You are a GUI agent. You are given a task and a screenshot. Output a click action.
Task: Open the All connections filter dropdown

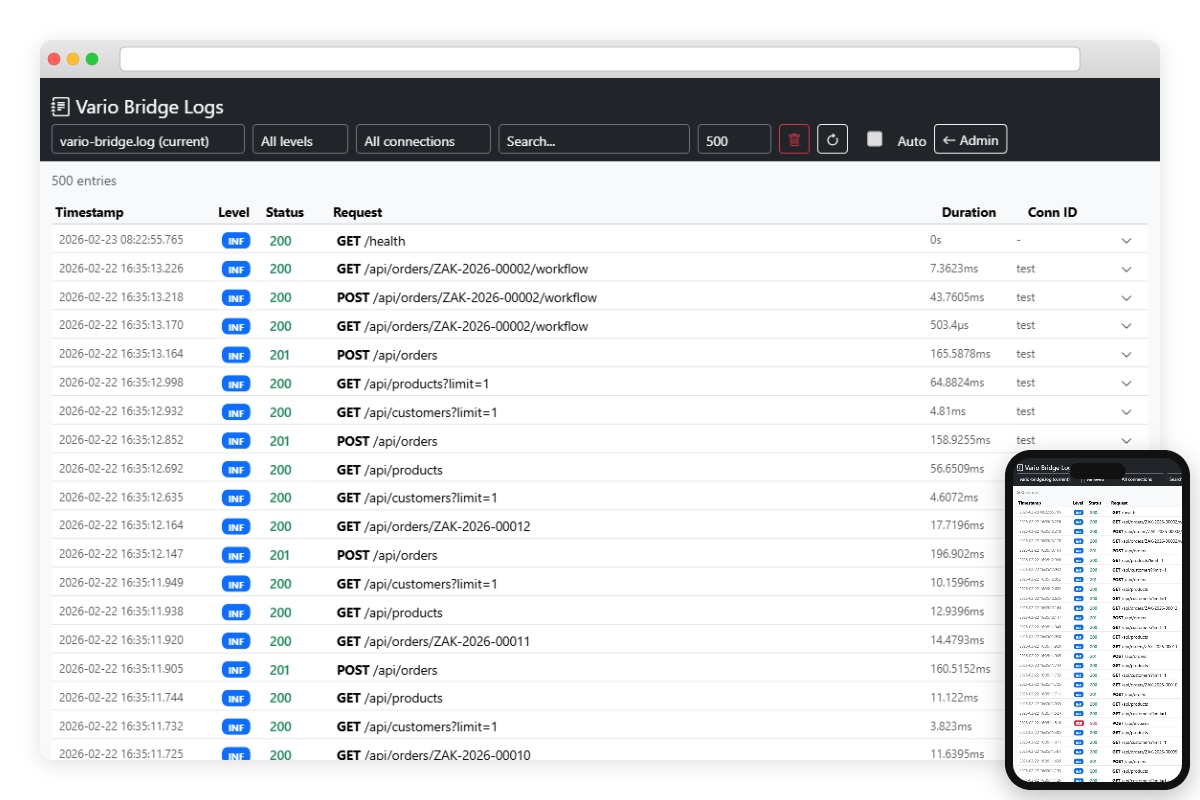click(423, 140)
